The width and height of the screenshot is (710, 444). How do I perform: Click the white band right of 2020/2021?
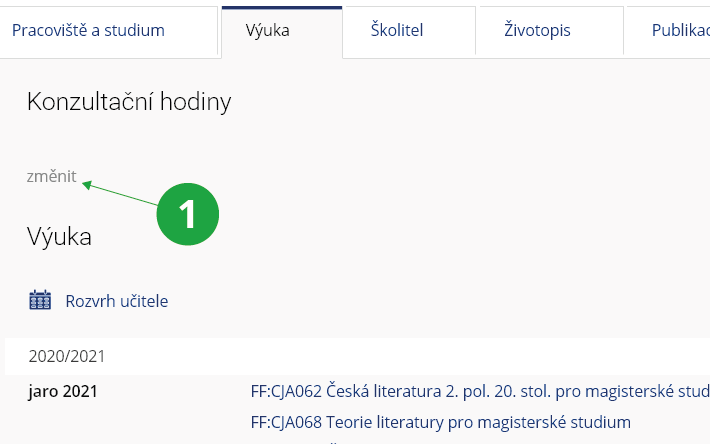click(x=400, y=356)
